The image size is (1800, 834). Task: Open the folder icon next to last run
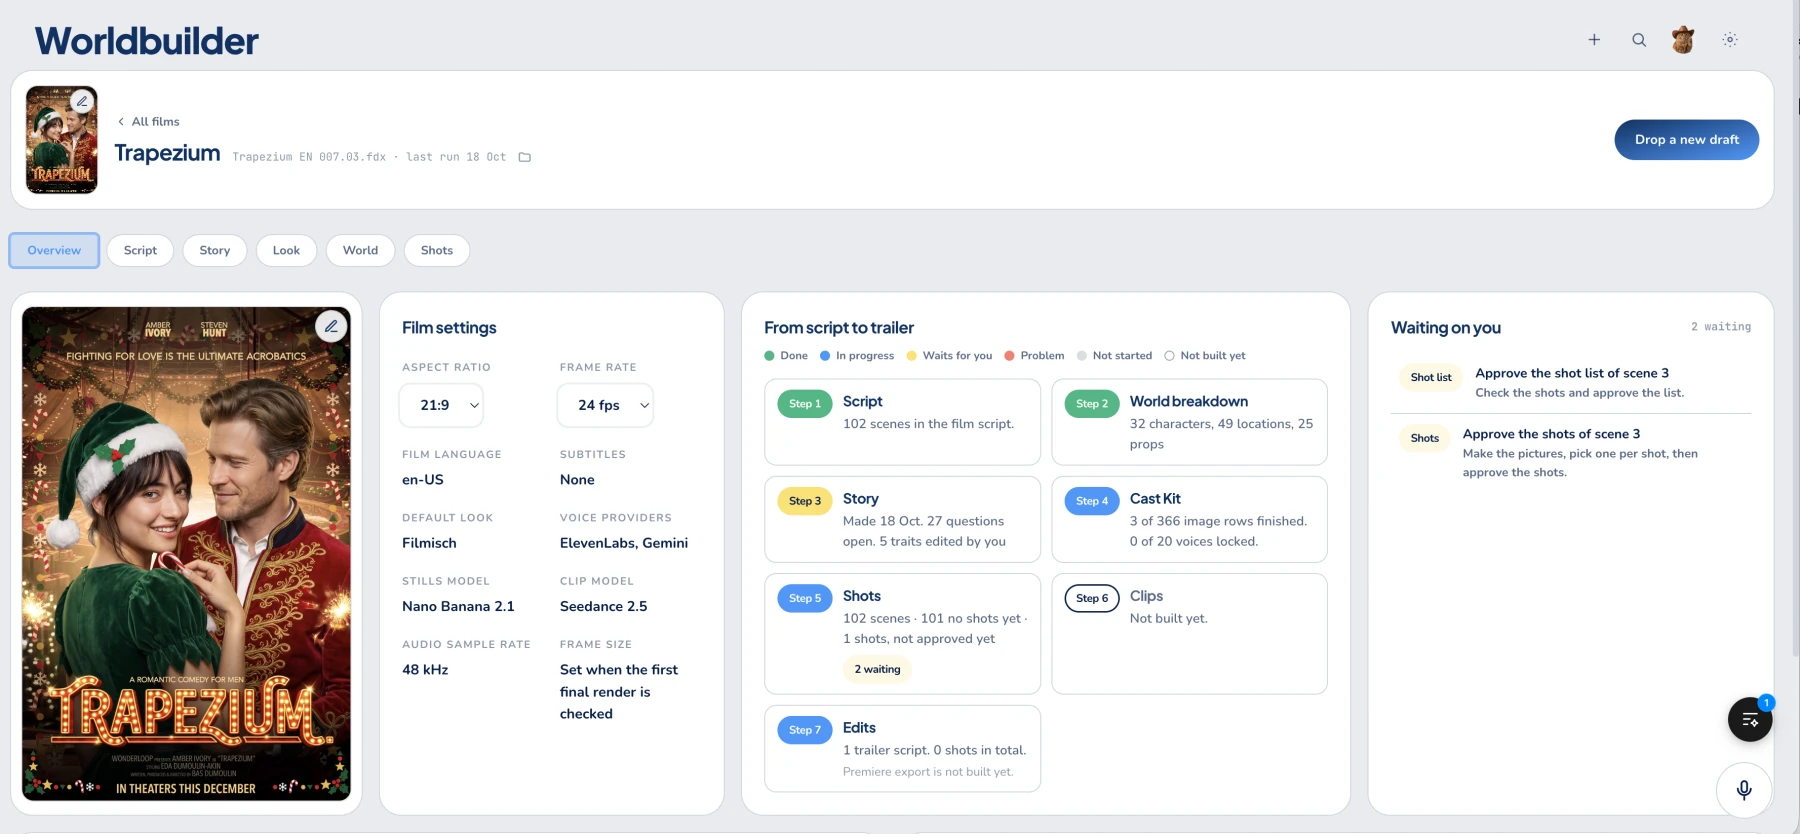pyautogui.click(x=524, y=157)
